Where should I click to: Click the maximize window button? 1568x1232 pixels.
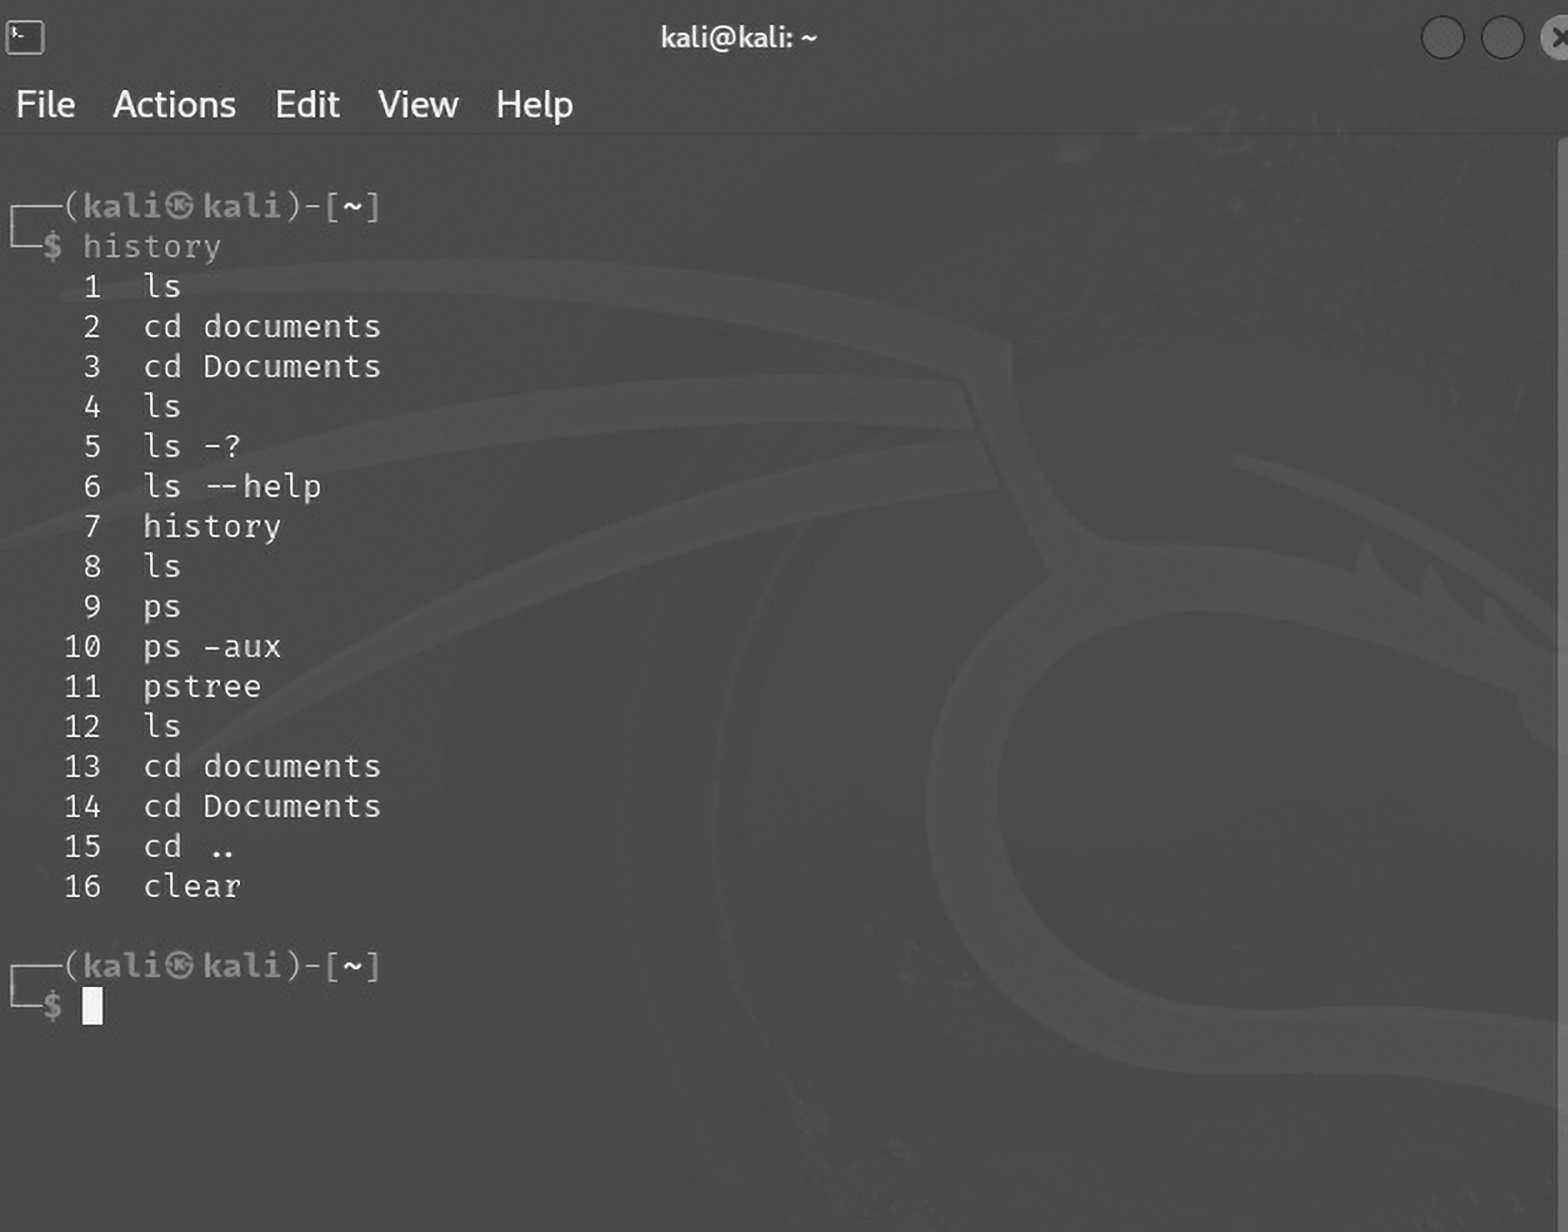click(1502, 38)
